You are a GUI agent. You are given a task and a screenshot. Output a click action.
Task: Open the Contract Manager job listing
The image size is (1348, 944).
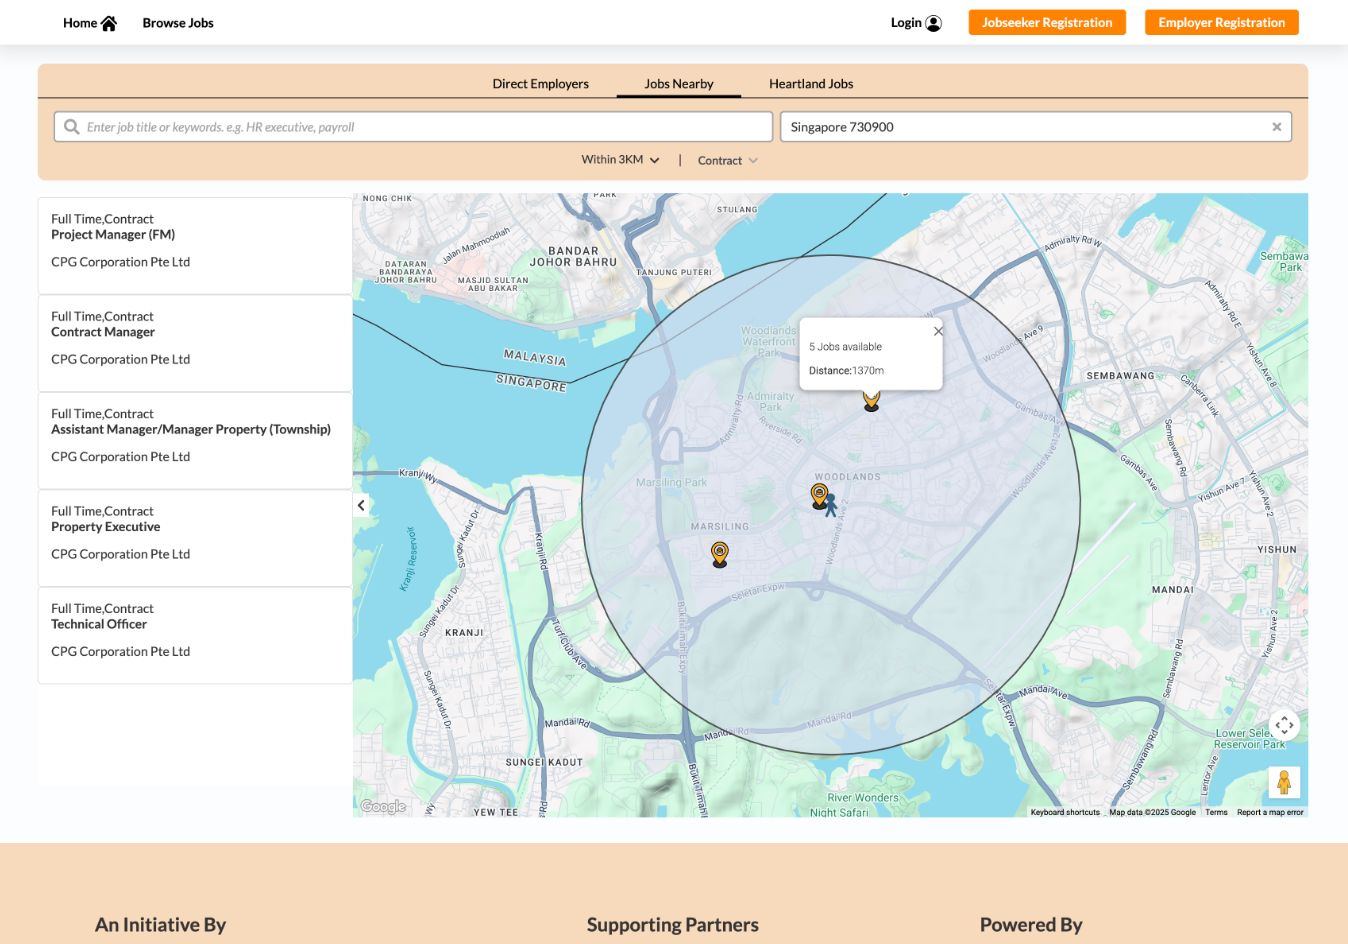[195, 343]
